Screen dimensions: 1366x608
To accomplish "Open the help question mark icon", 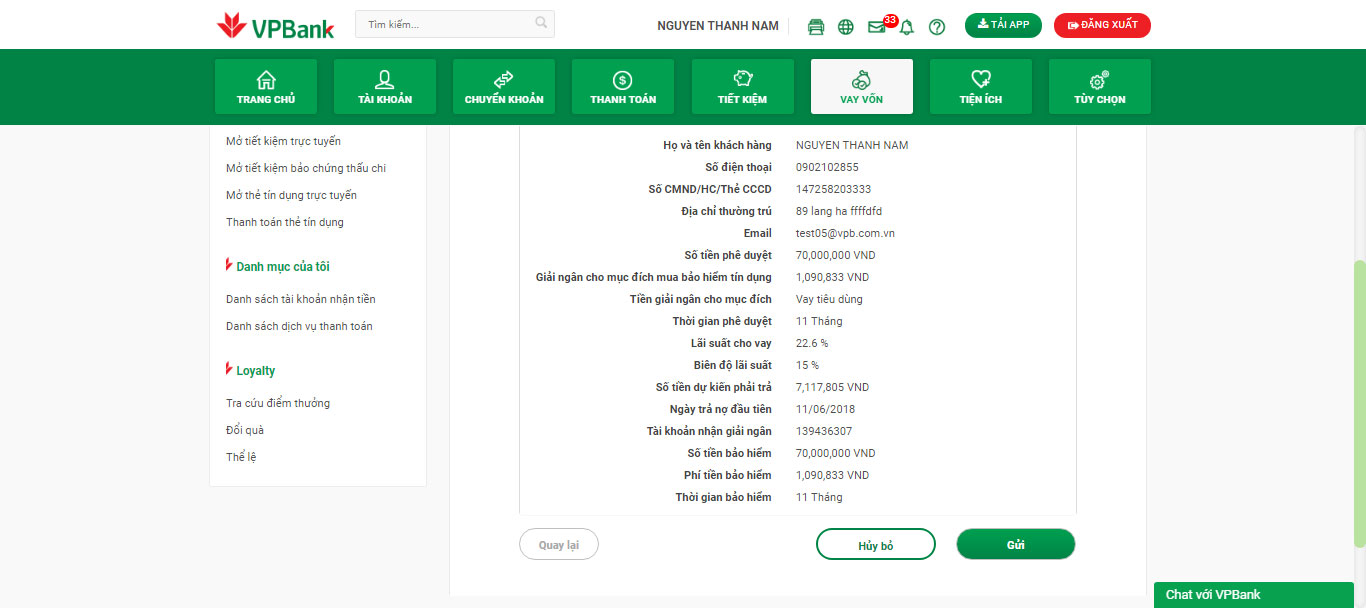I will 937,27.
